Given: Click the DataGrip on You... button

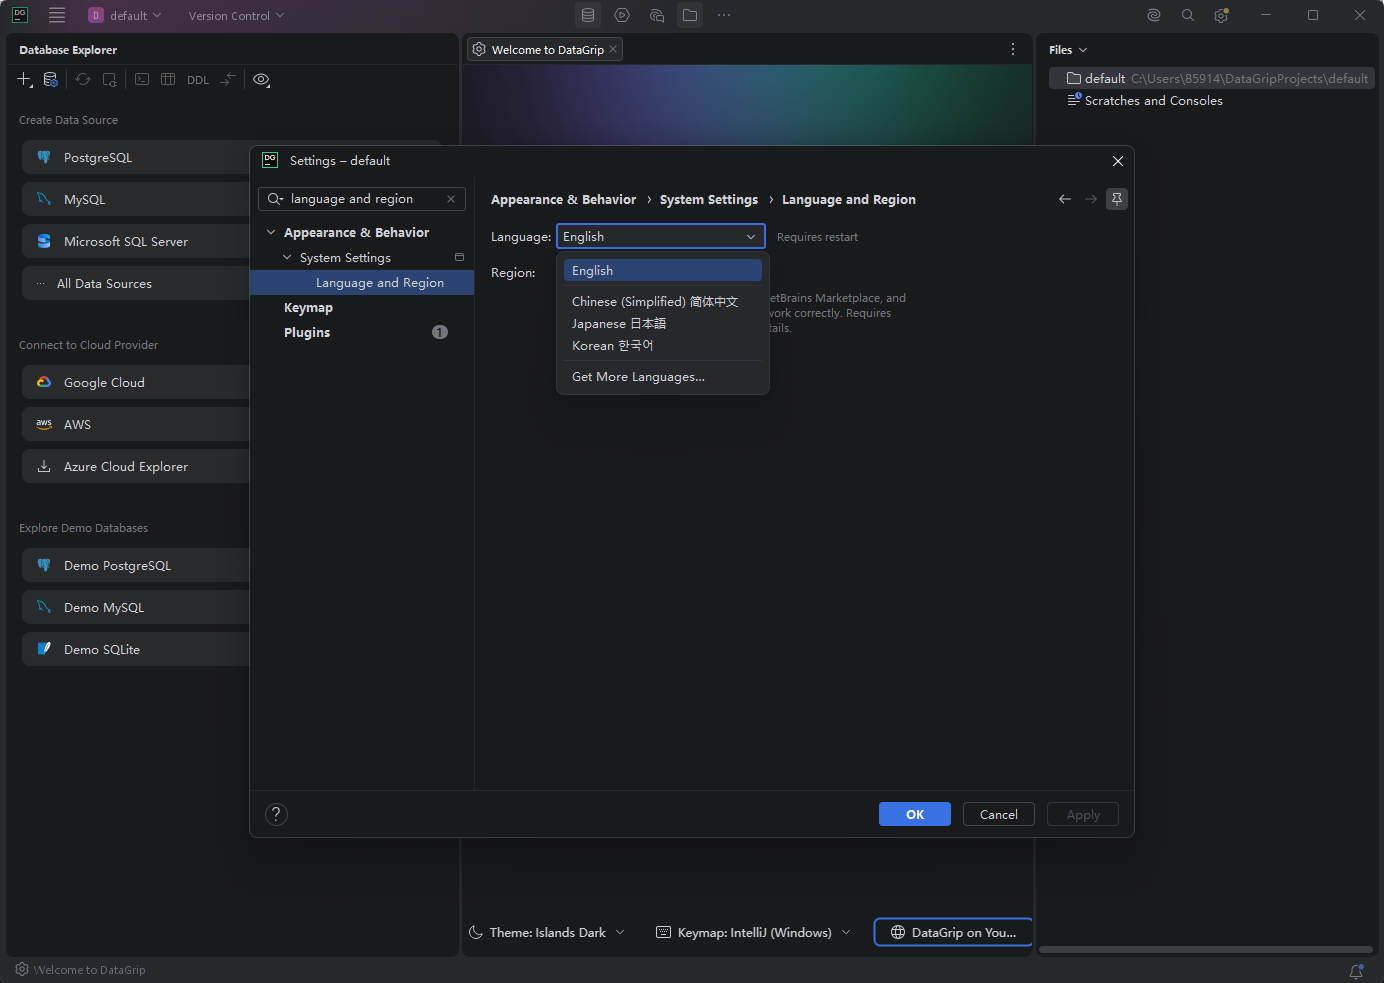Looking at the screenshot, I should (x=953, y=932).
